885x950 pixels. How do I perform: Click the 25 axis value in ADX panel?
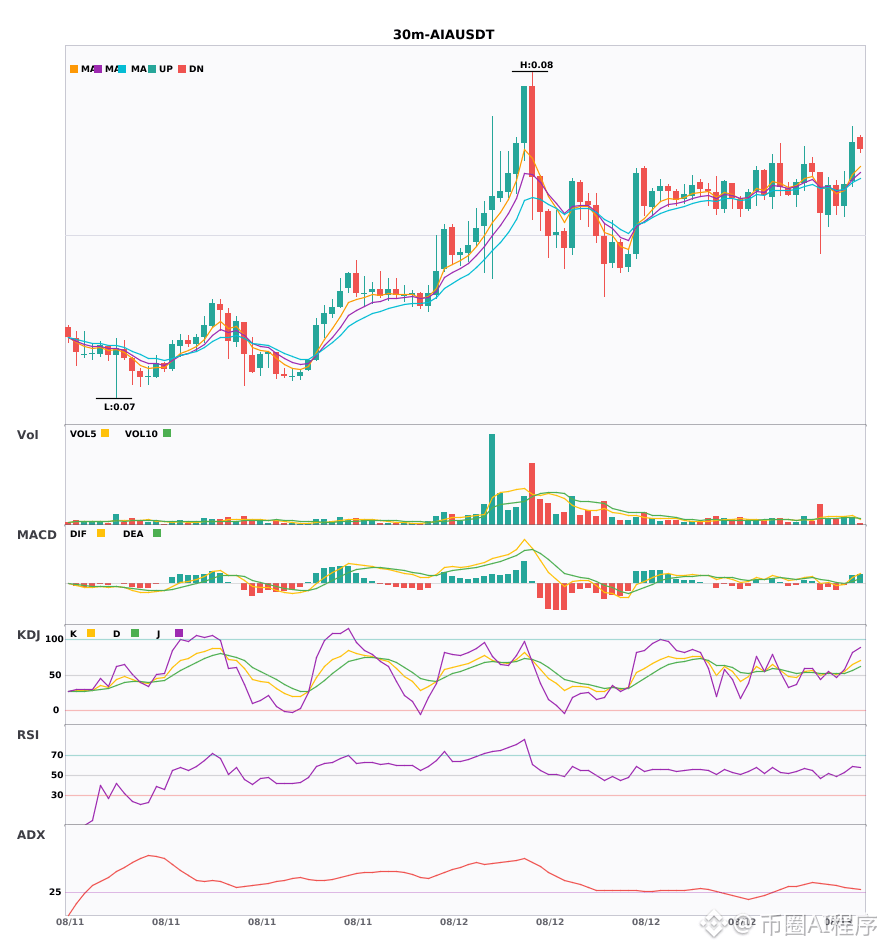tap(55, 892)
